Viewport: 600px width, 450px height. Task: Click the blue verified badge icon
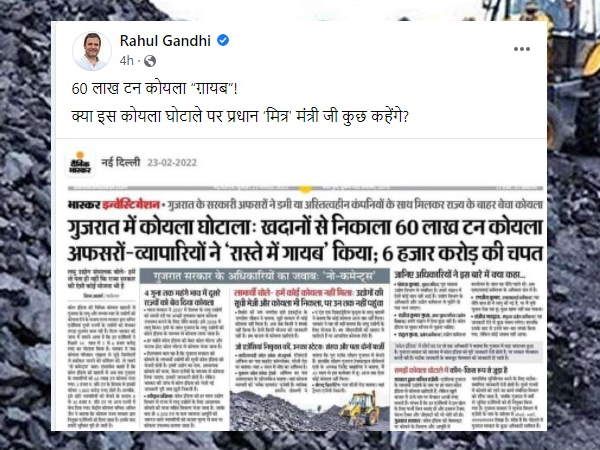223,40
